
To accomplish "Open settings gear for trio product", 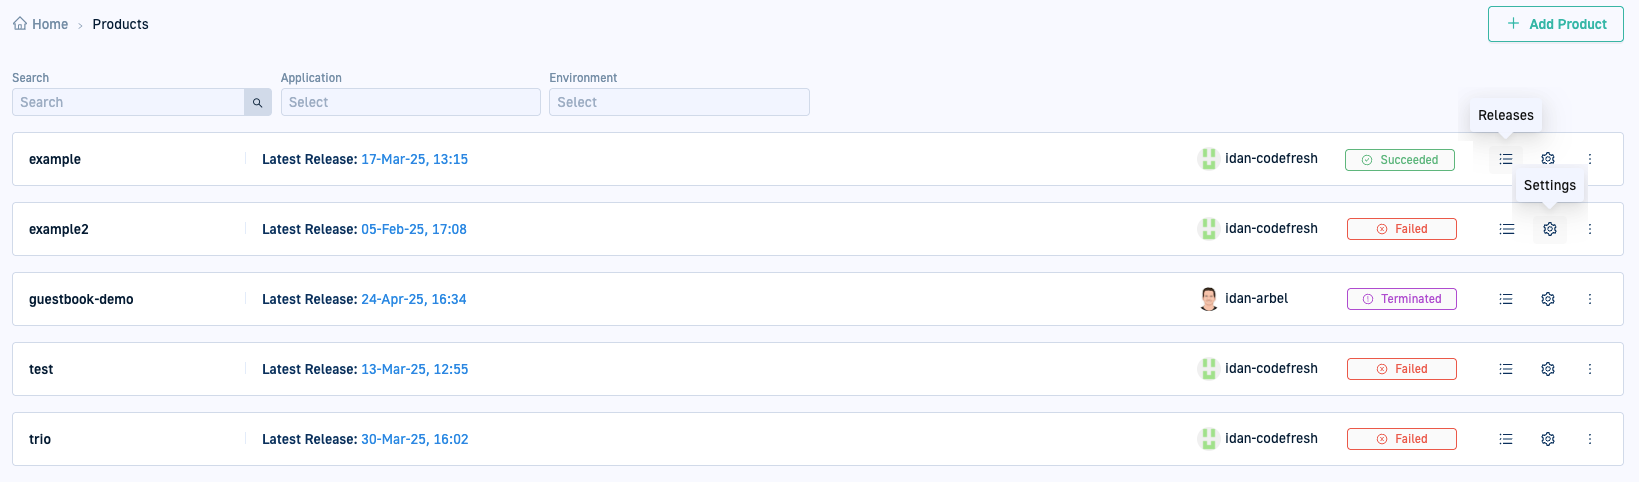I will click(x=1548, y=439).
